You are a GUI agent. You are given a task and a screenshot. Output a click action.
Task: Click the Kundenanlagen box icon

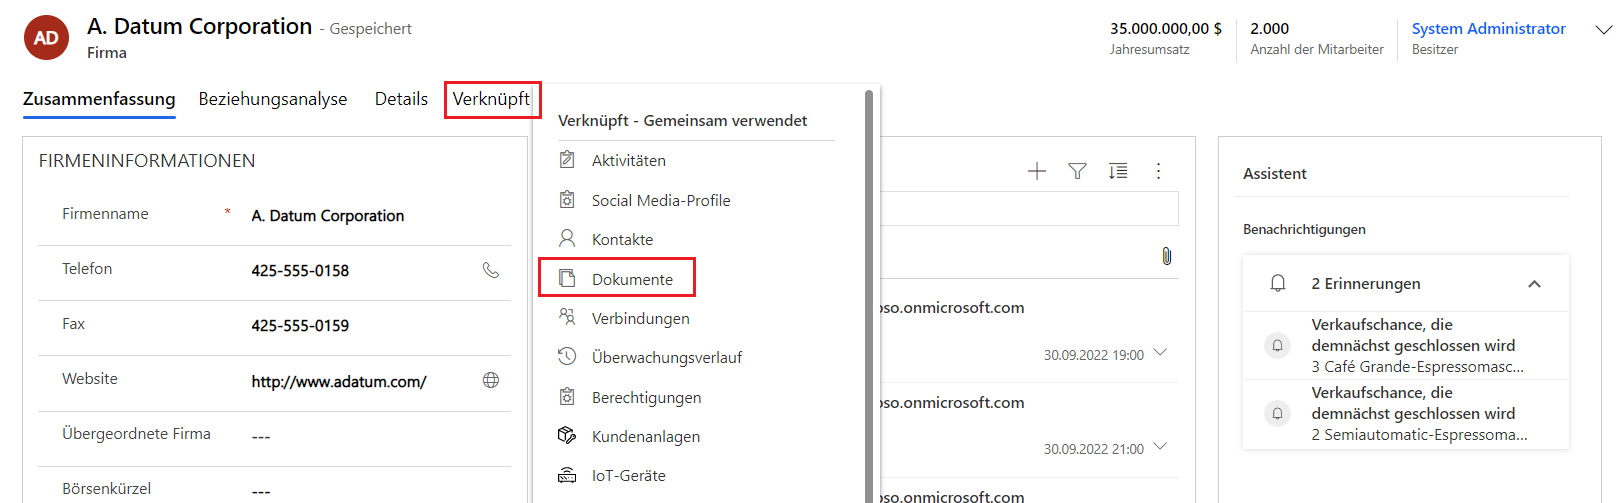click(x=567, y=435)
